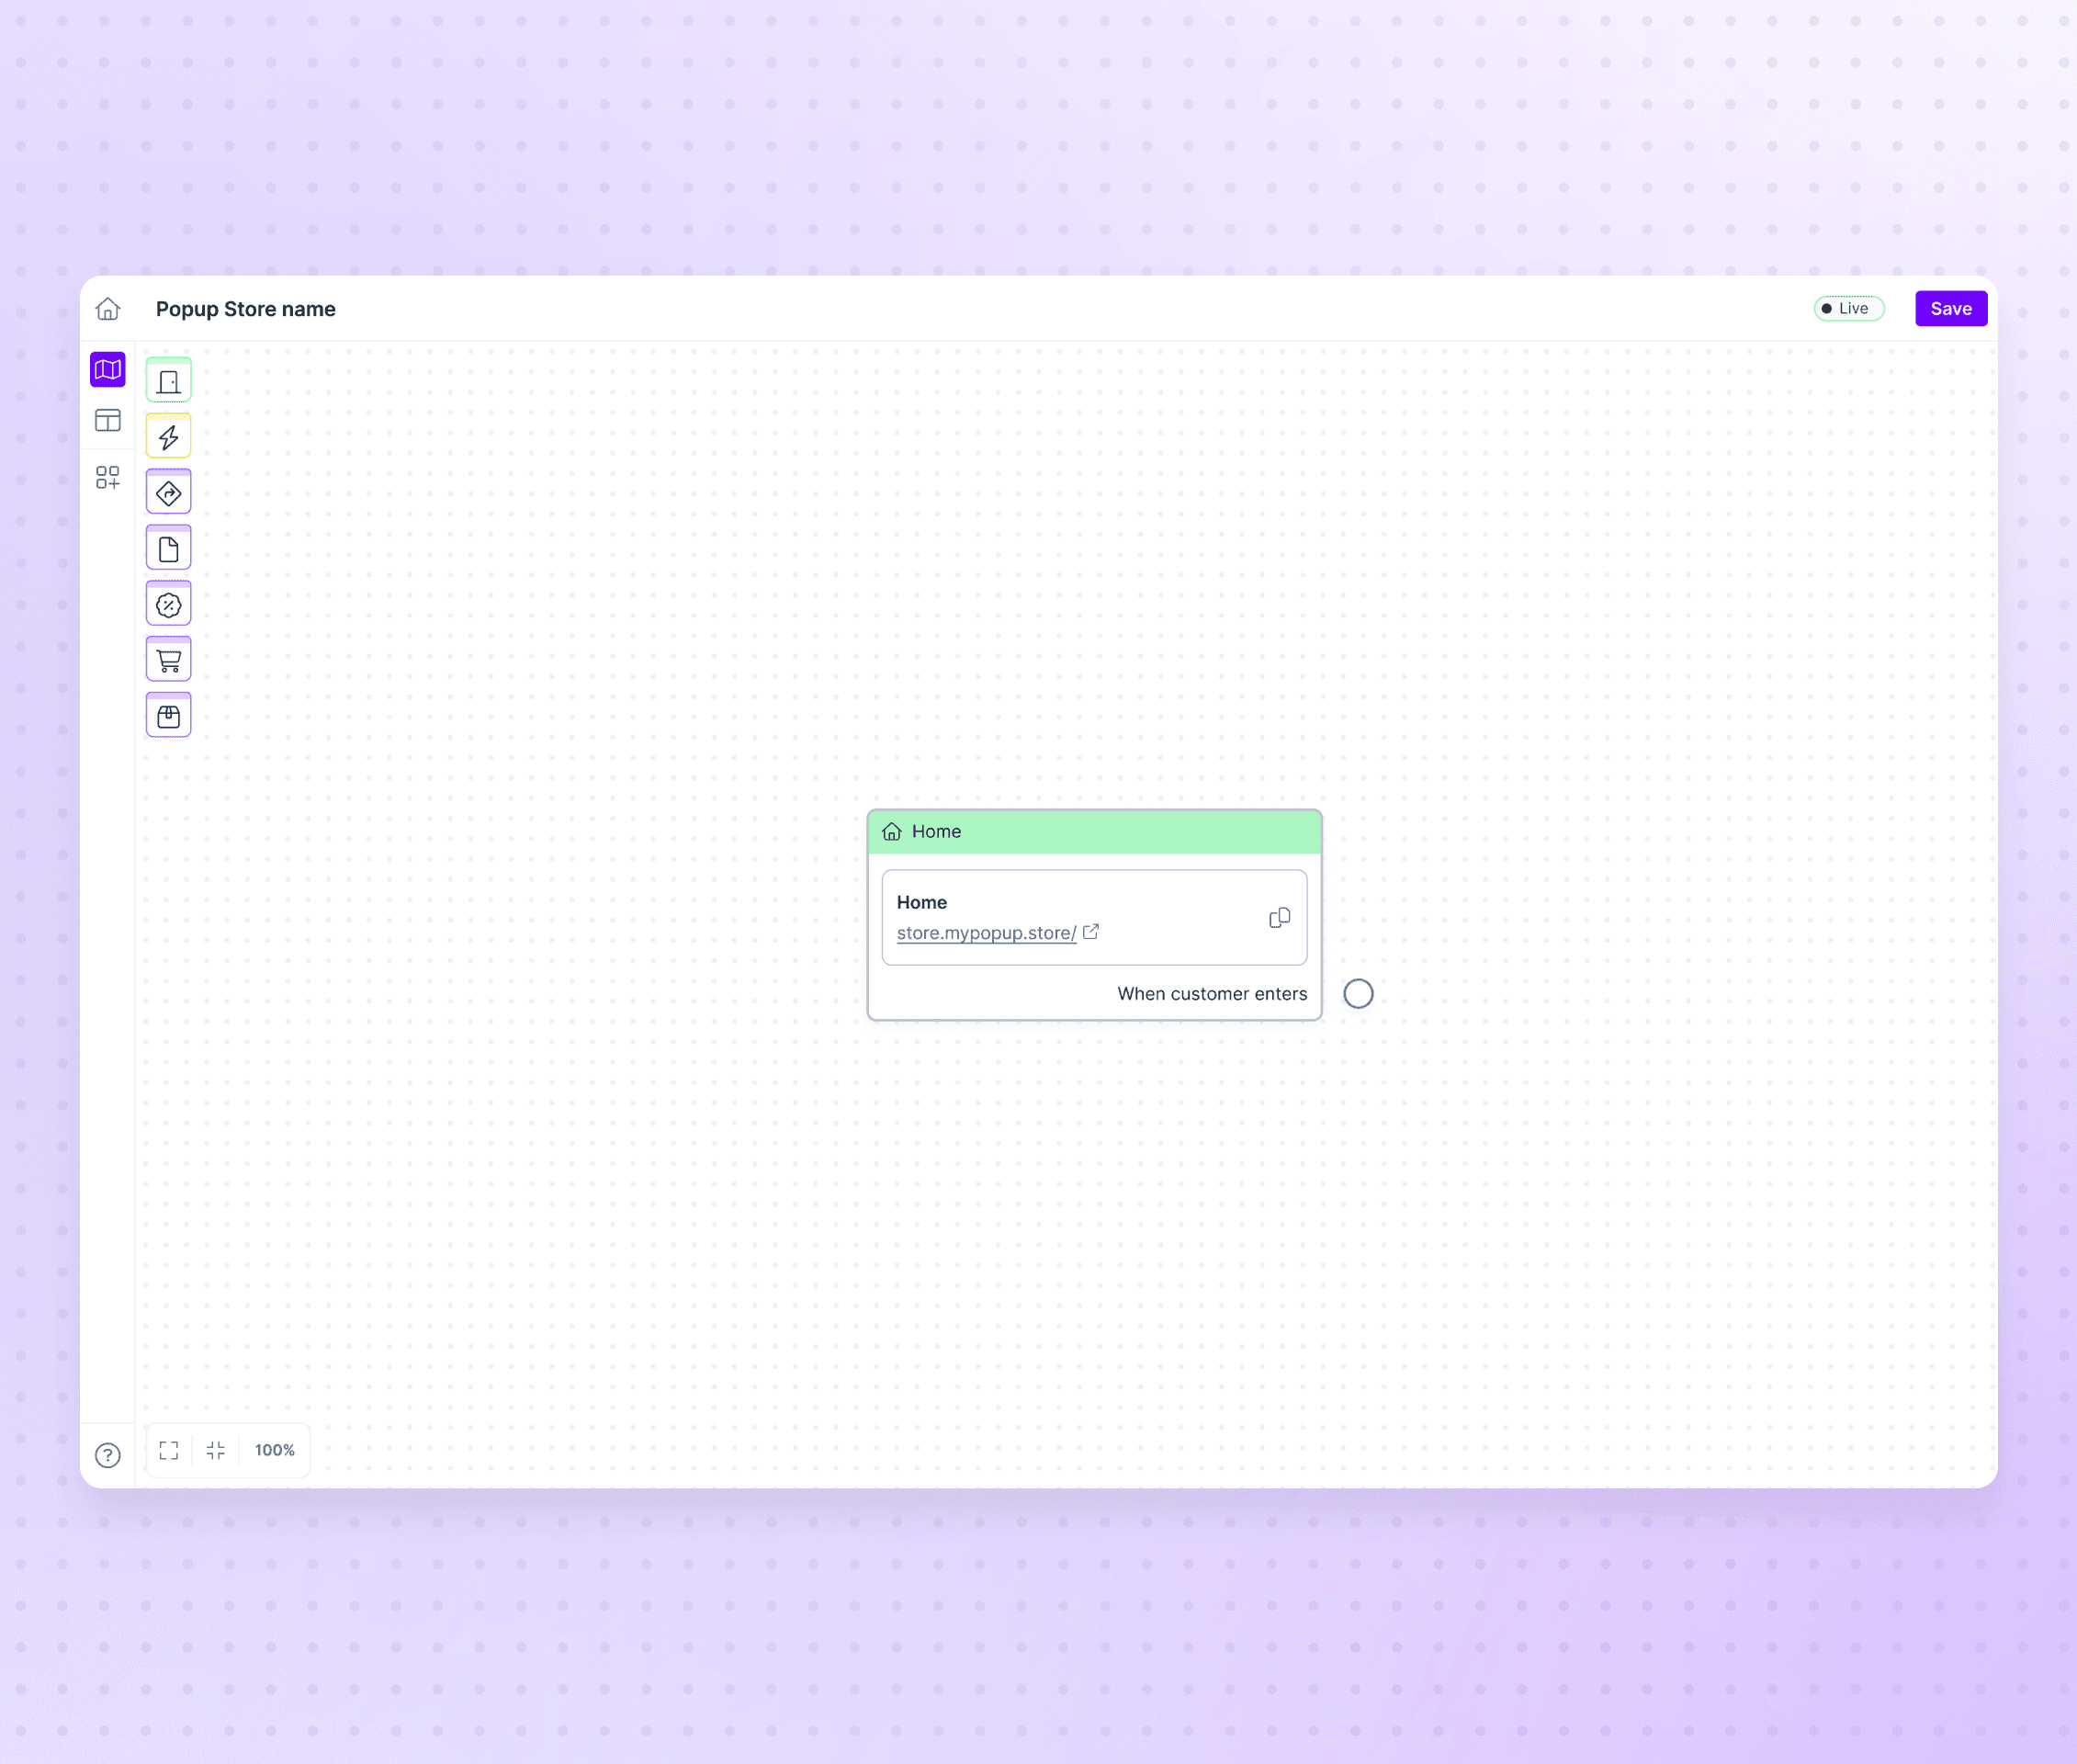Toggle the Live status badge
The height and width of the screenshot is (1764, 2077).
[x=1848, y=309]
